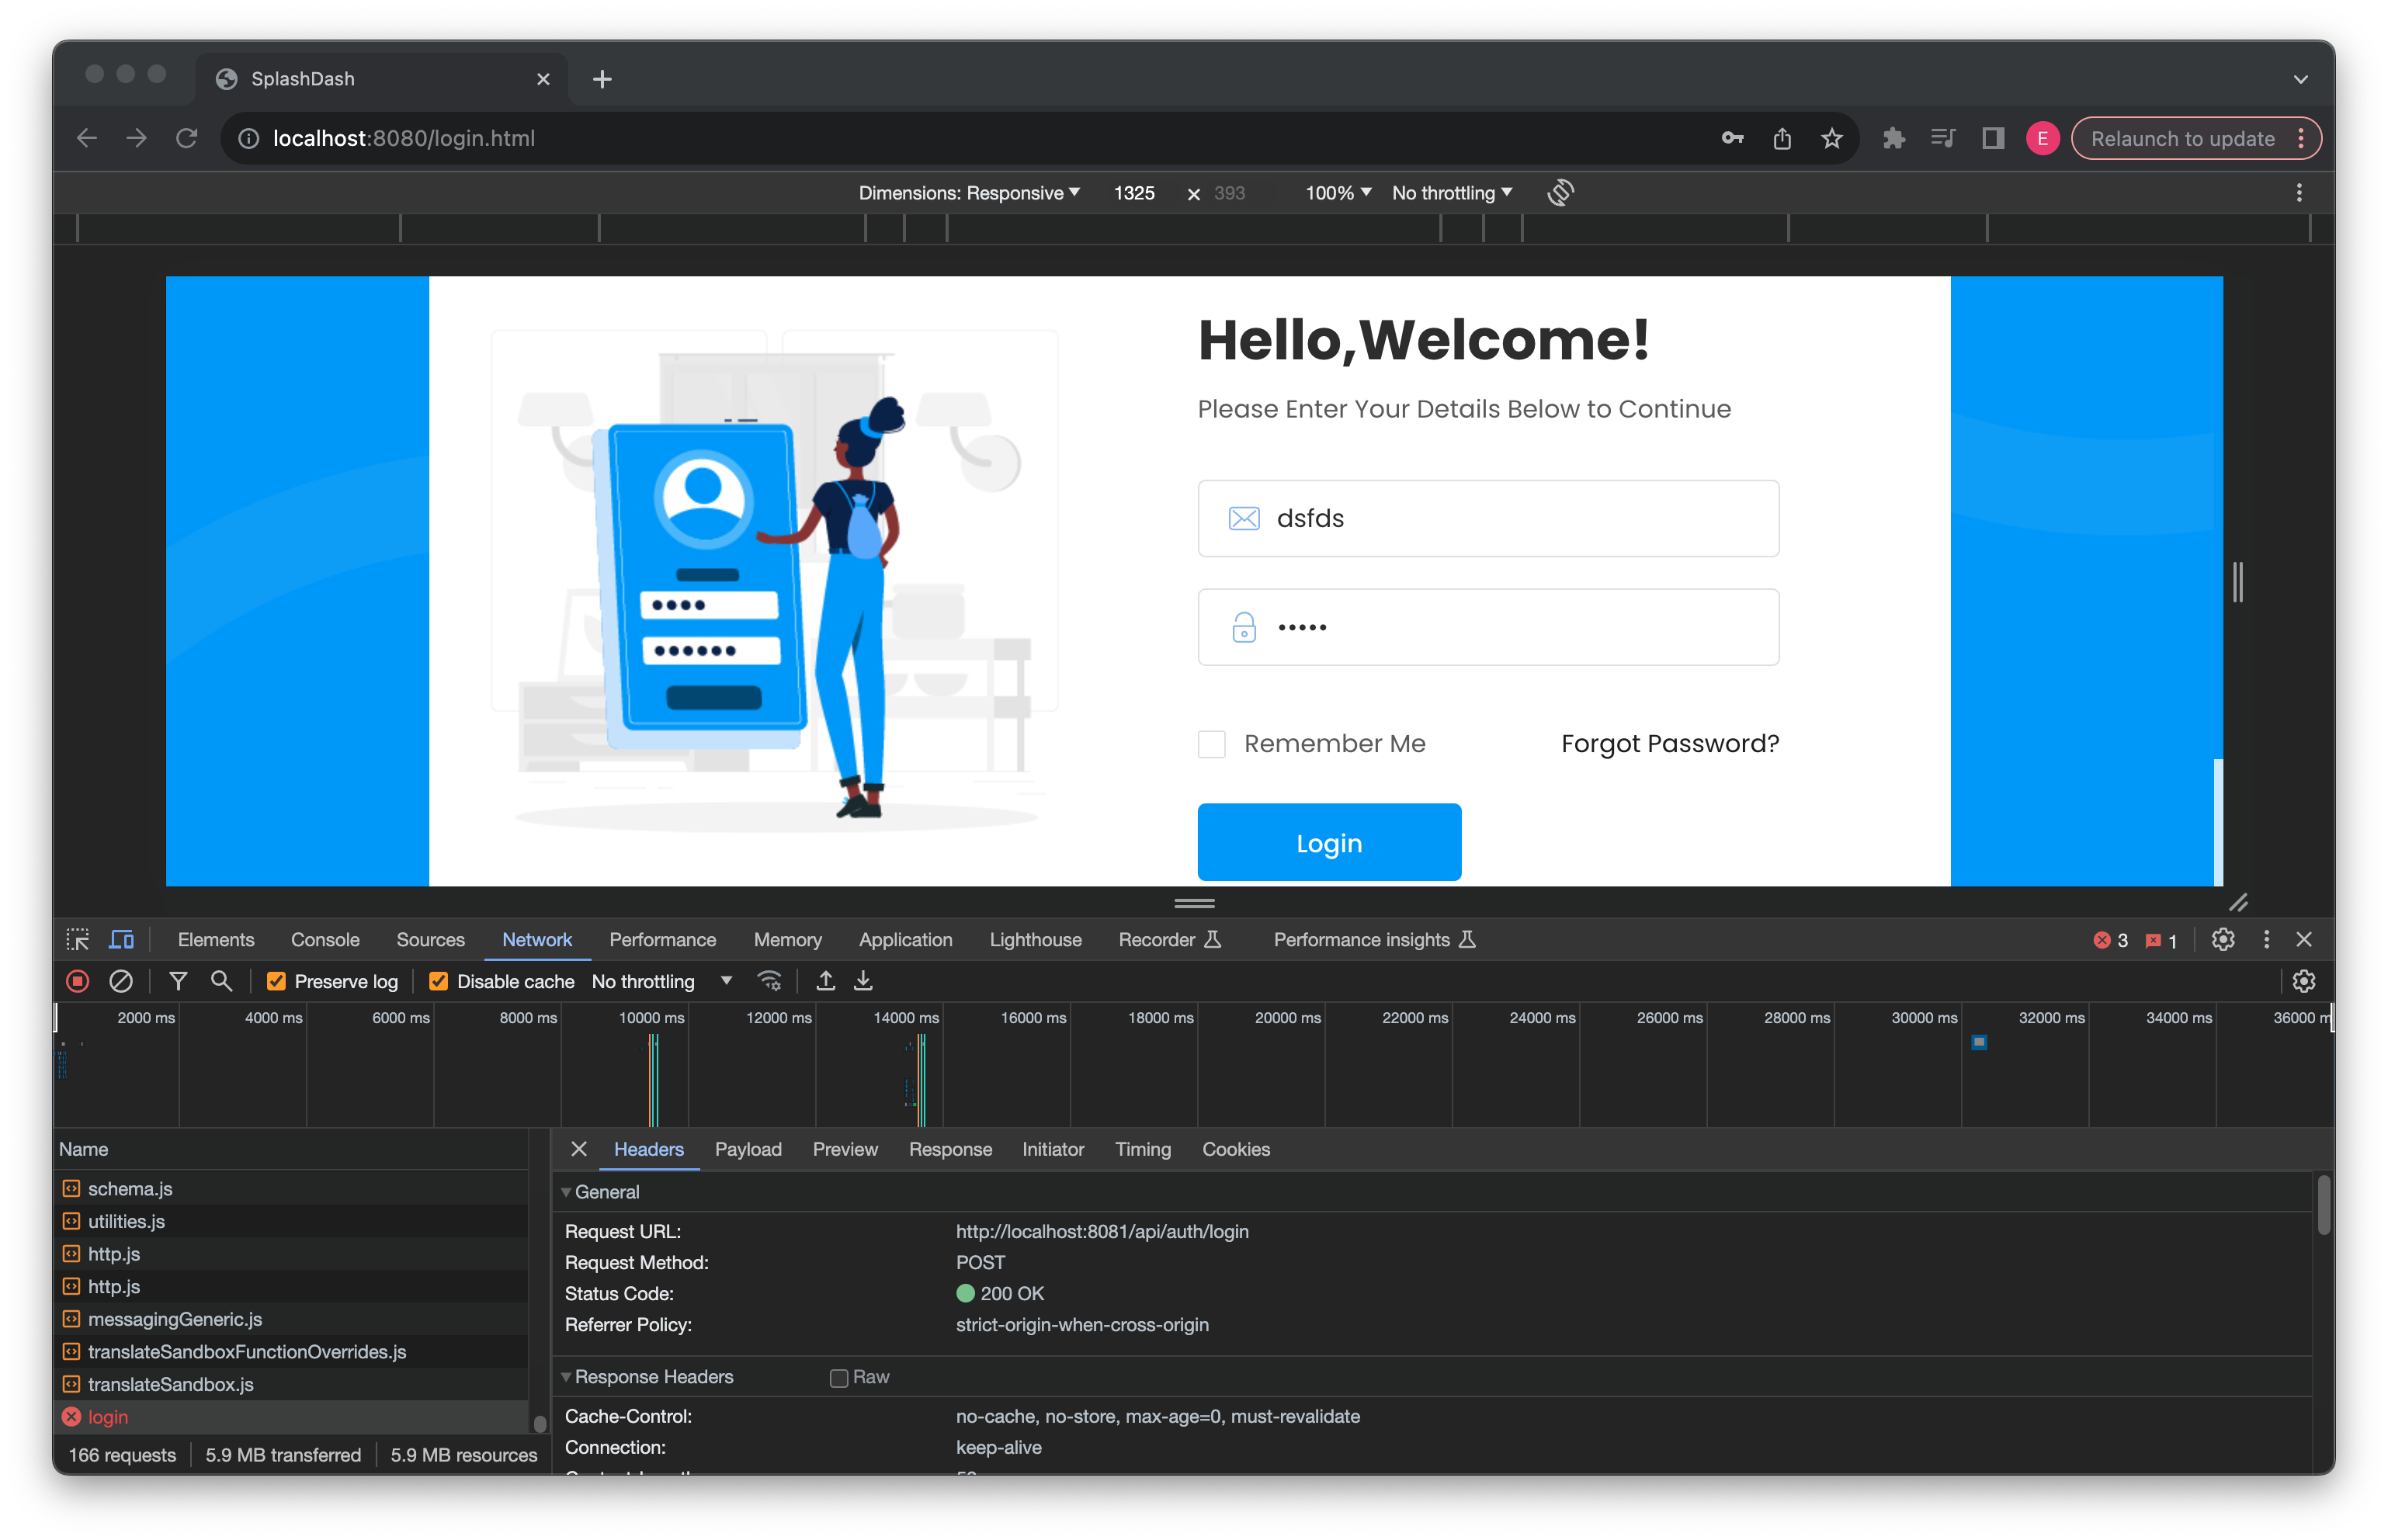Image resolution: width=2388 pixels, height=1540 pixels.
Task: Click the email input field
Action: [x=1487, y=518]
